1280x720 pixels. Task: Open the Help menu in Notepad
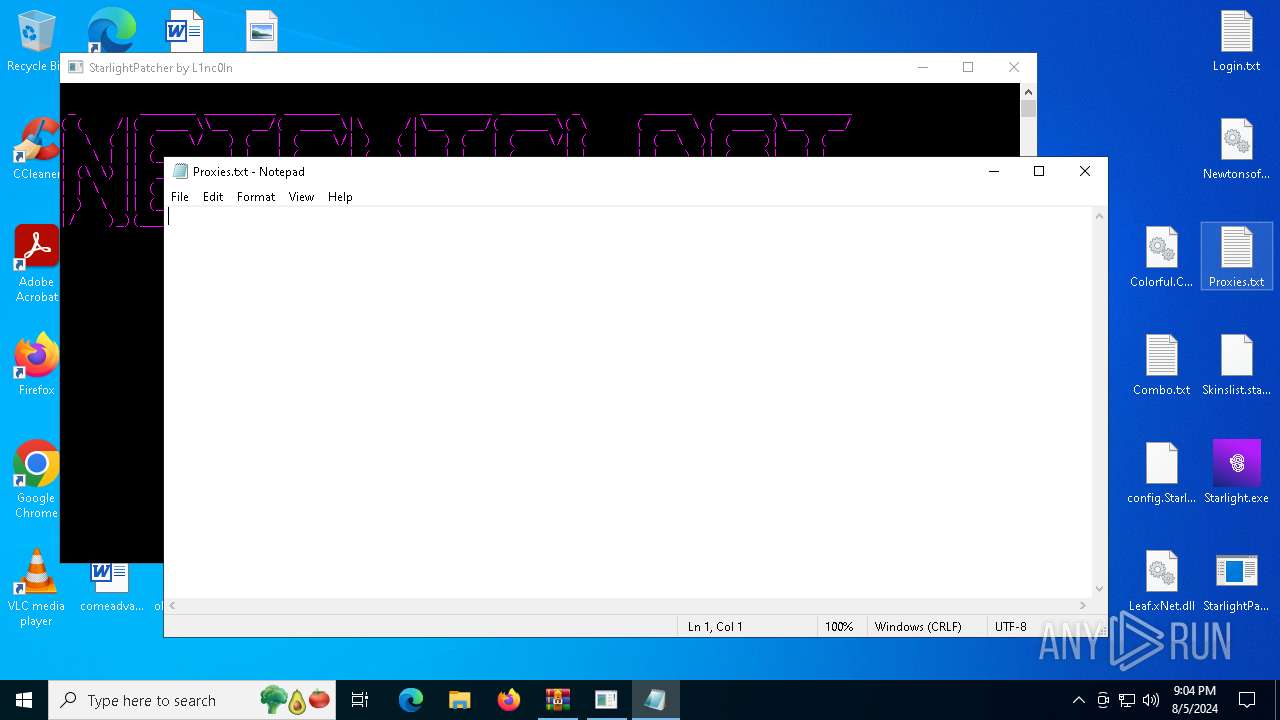[x=340, y=197]
